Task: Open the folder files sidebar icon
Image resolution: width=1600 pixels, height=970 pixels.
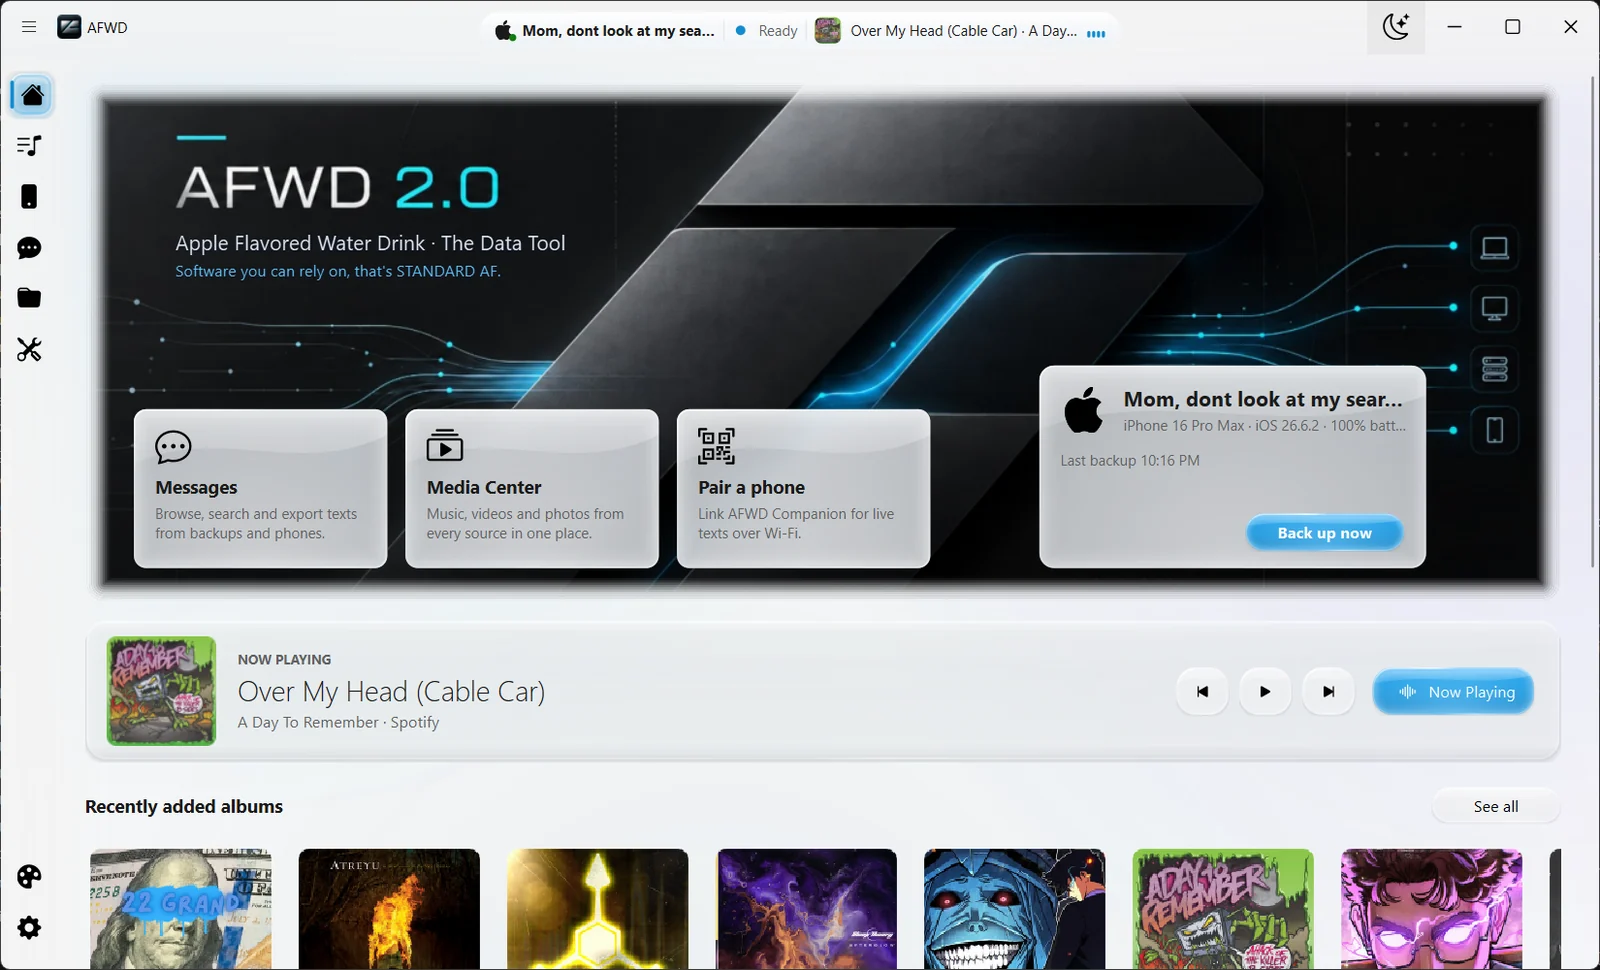Action: [30, 298]
